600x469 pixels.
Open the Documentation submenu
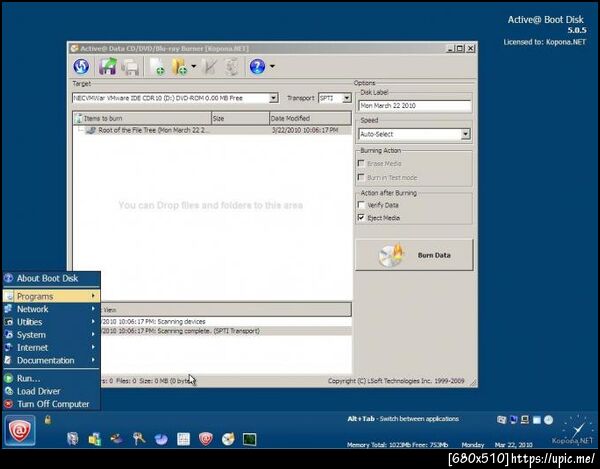[51, 360]
